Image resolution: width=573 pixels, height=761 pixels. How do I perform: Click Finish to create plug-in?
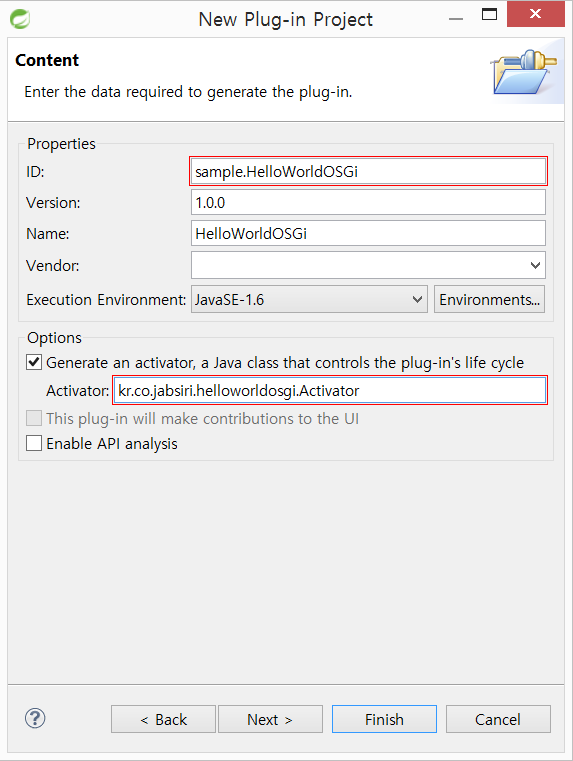pyautogui.click(x=384, y=719)
